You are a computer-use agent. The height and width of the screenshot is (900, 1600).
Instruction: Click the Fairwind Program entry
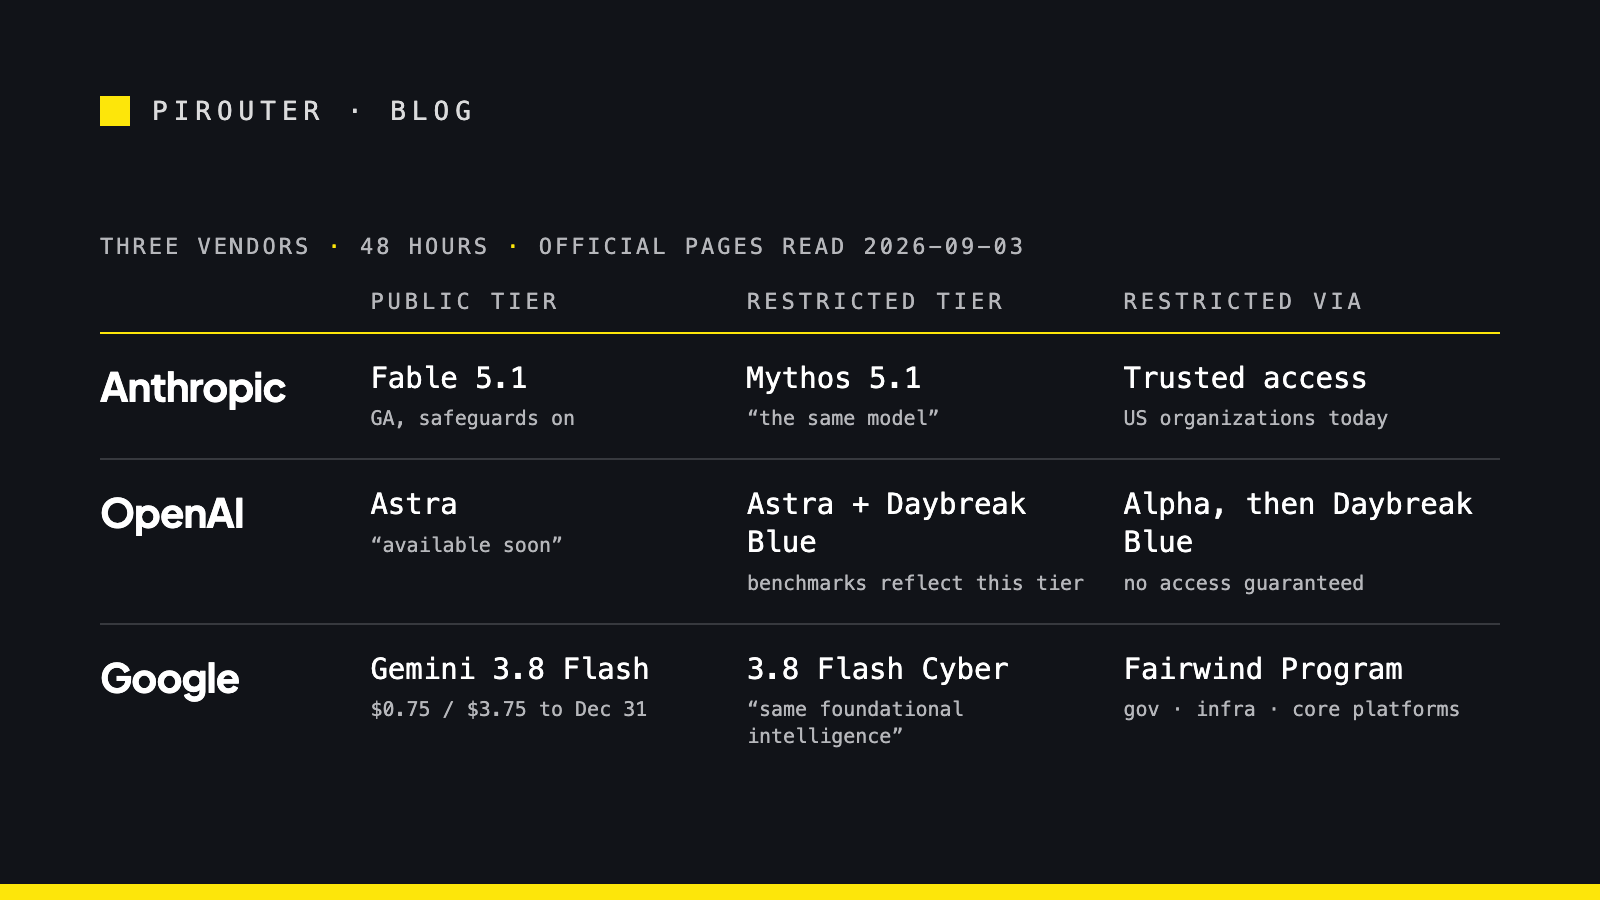tap(1263, 669)
